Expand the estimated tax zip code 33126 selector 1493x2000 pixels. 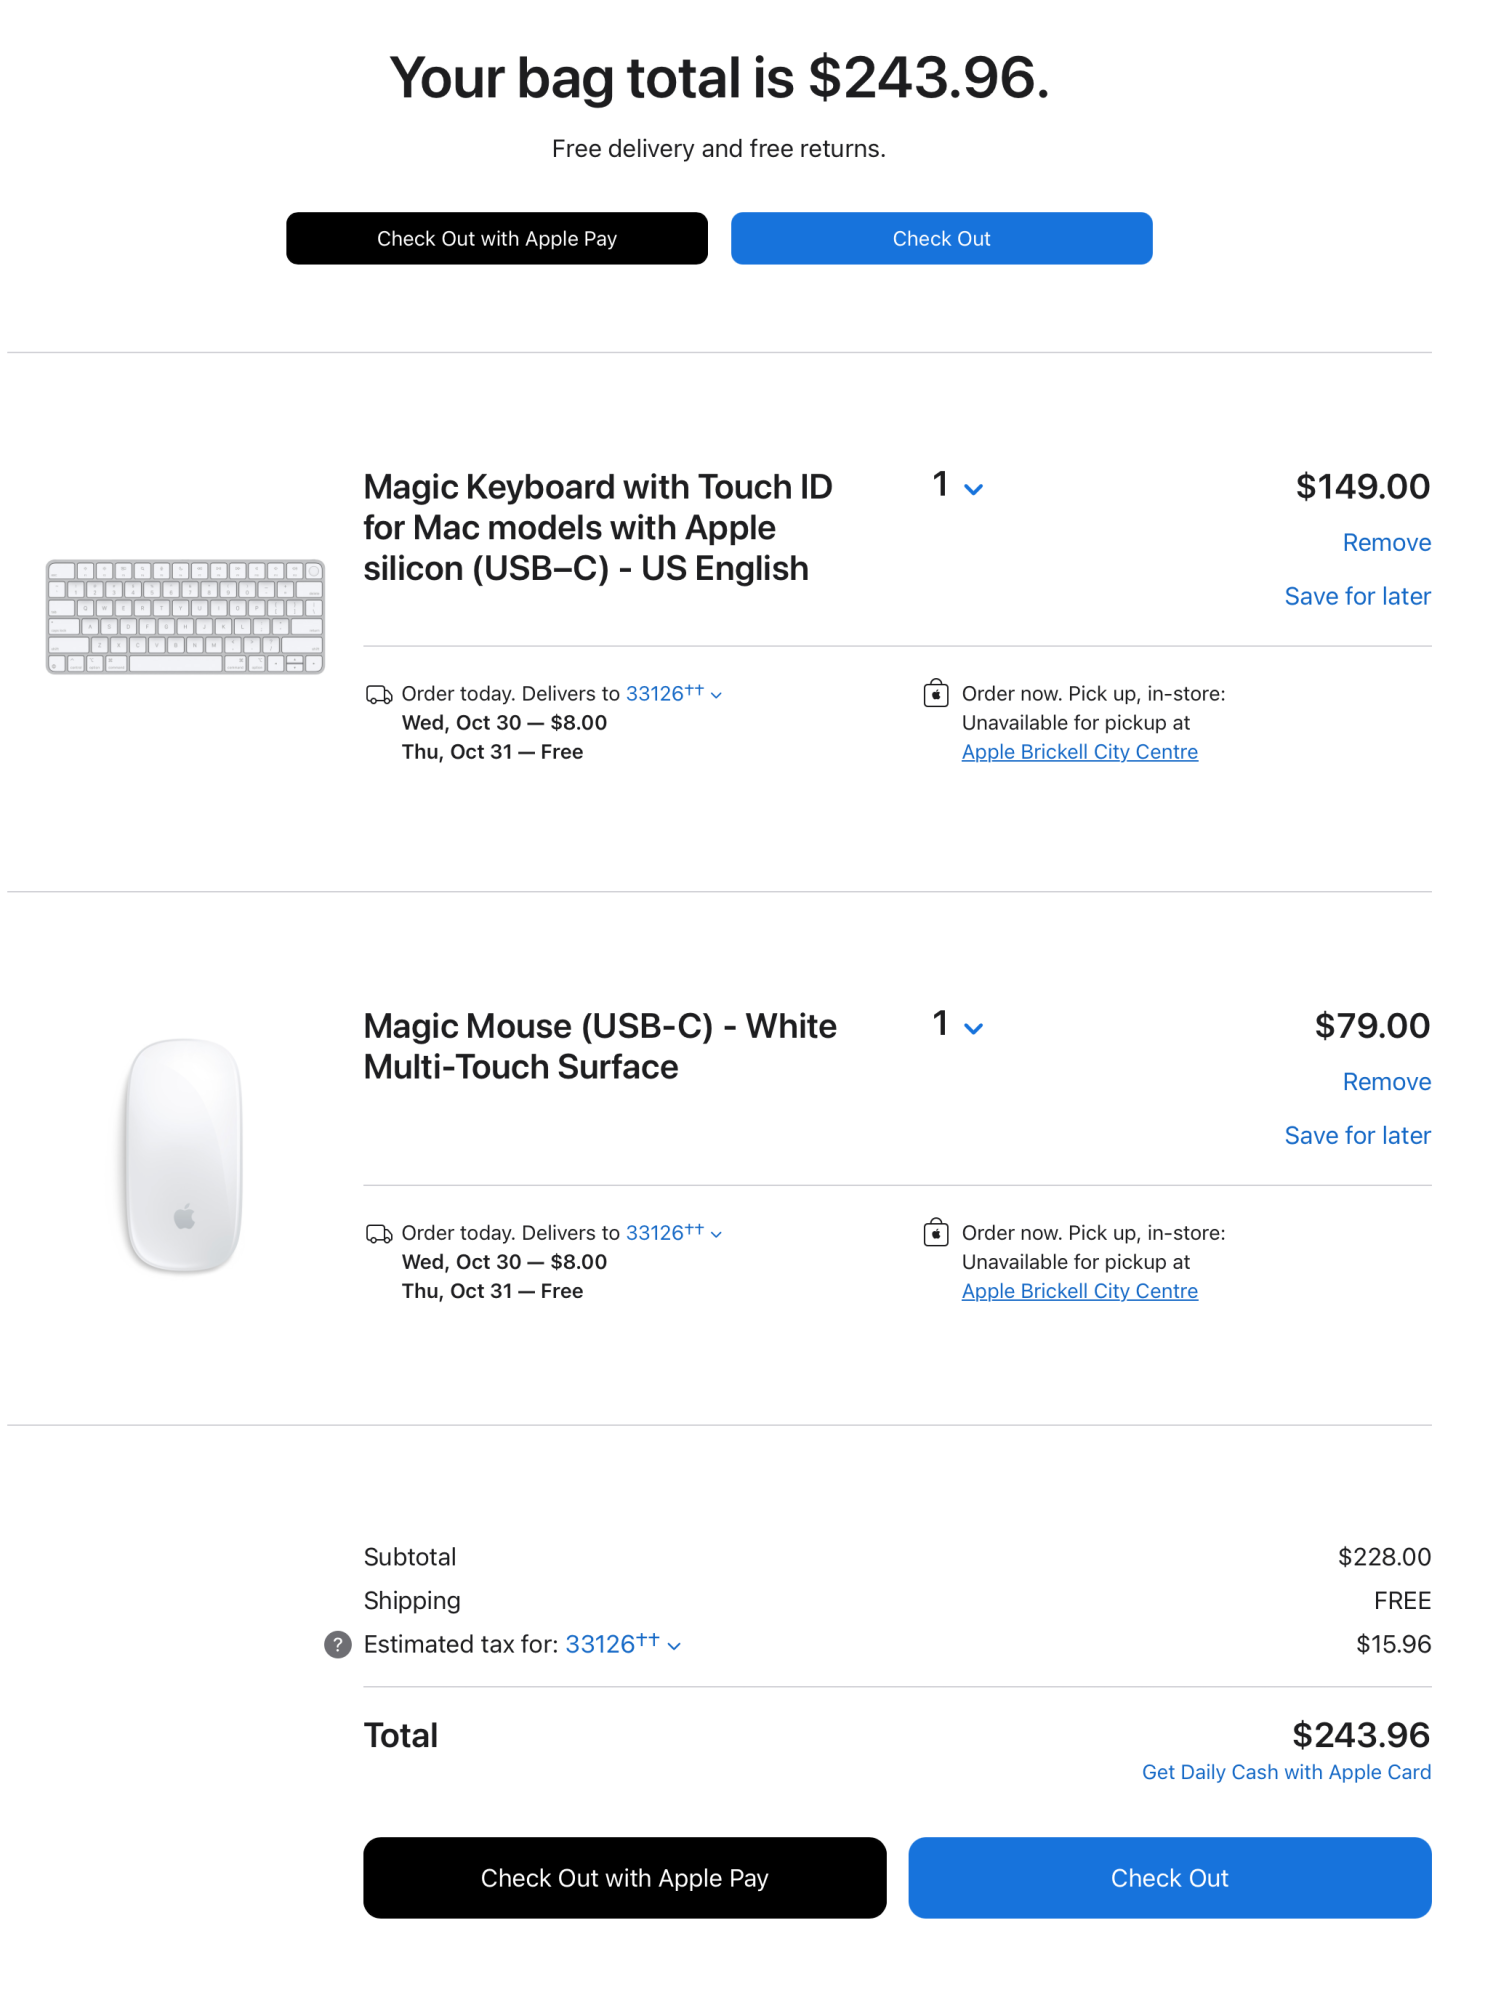[x=622, y=1644]
